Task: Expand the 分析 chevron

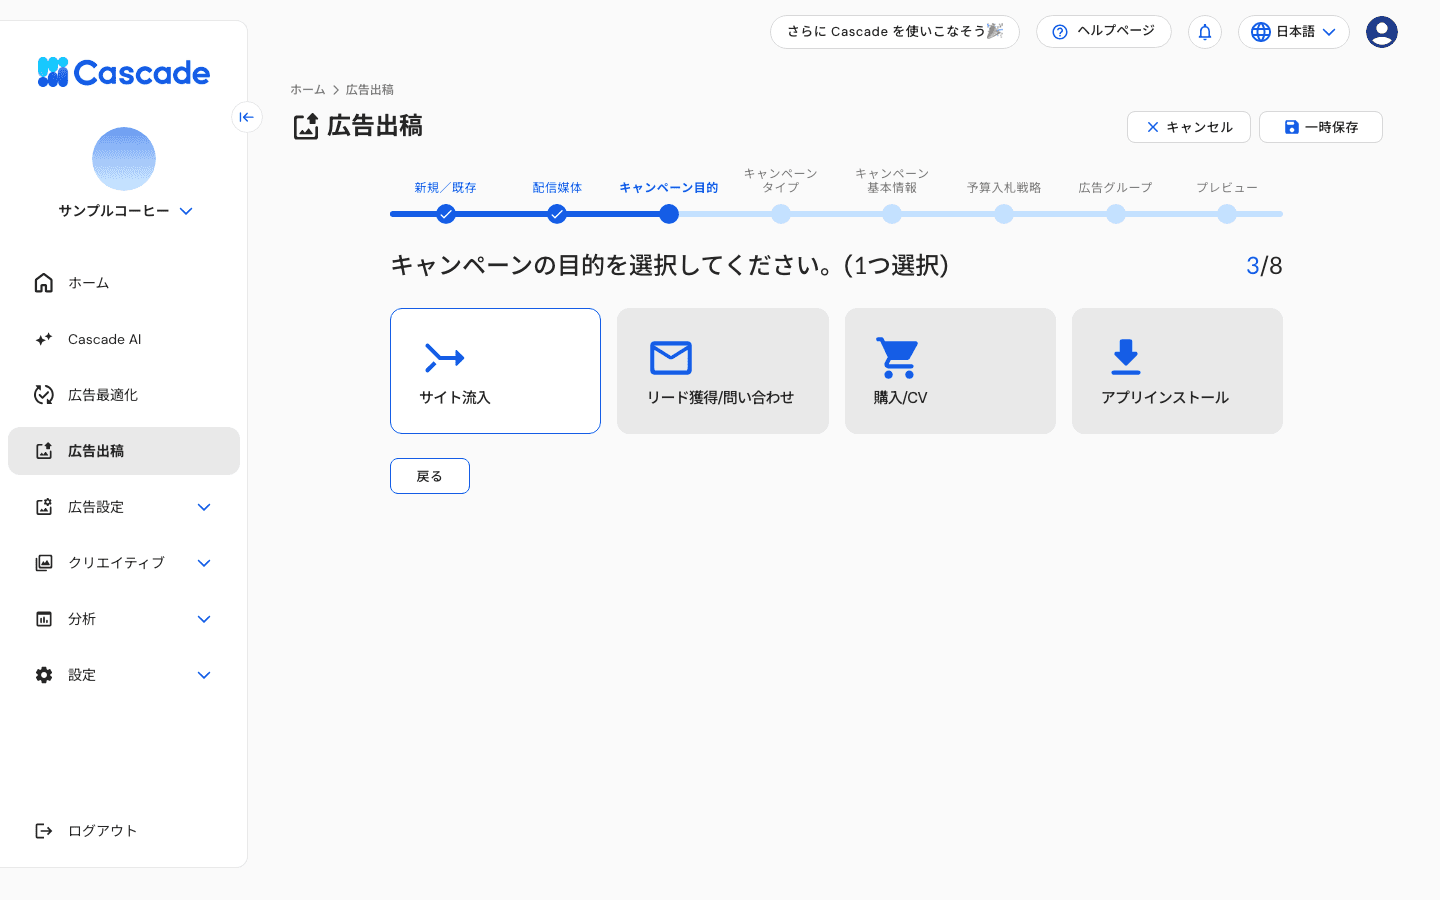Action: point(204,619)
